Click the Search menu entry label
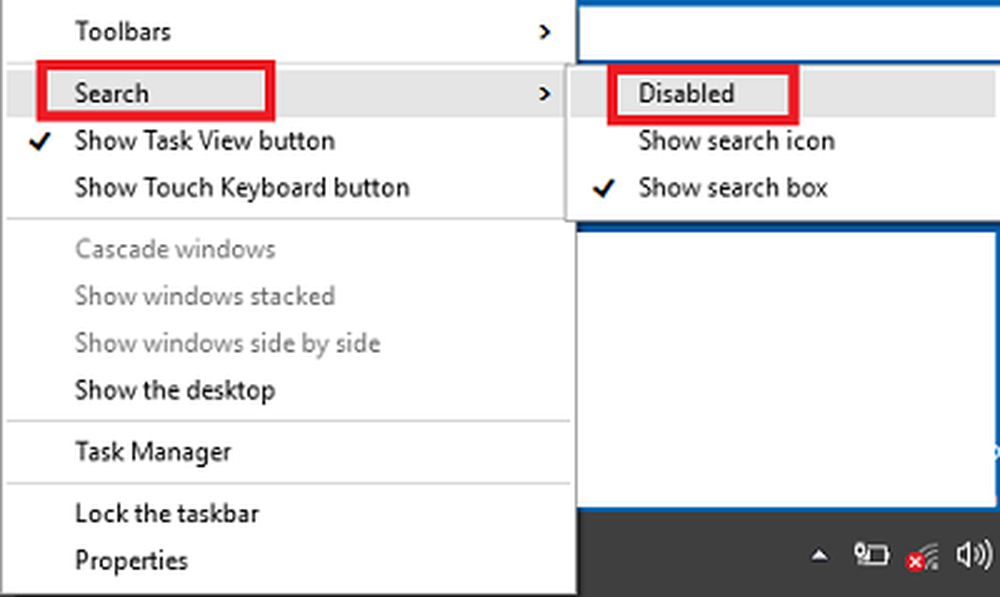This screenshot has height=597, width=1000. point(112,94)
